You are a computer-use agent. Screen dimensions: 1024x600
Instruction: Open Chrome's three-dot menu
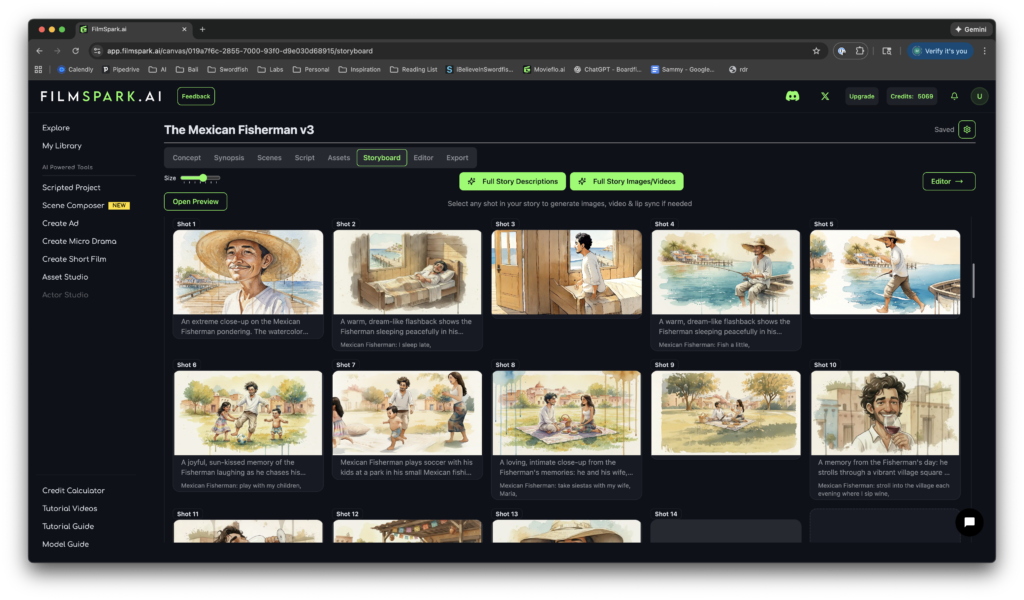tap(984, 51)
